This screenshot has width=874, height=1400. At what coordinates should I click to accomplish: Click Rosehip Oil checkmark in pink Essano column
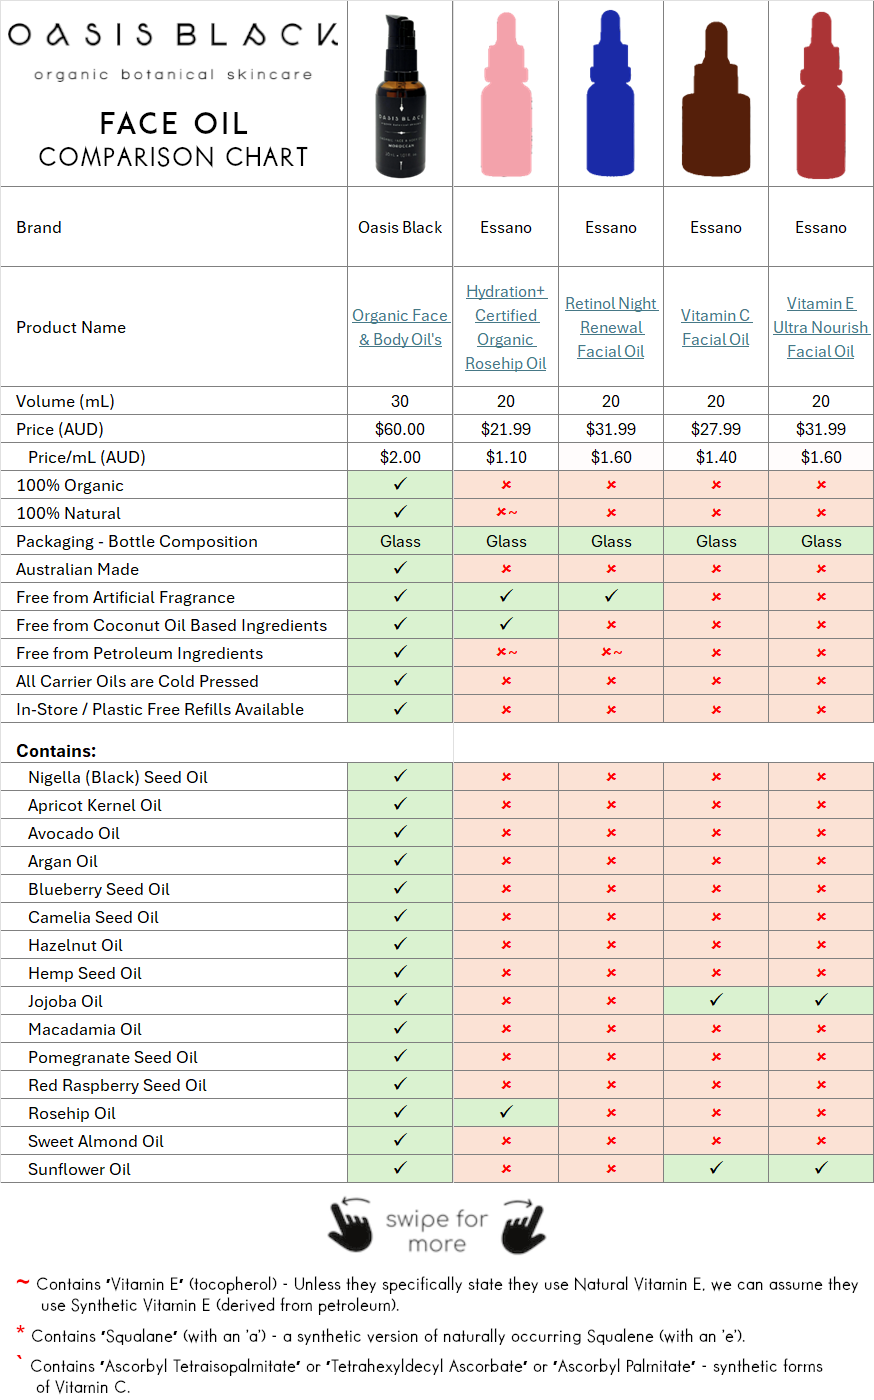pos(506,1113)
